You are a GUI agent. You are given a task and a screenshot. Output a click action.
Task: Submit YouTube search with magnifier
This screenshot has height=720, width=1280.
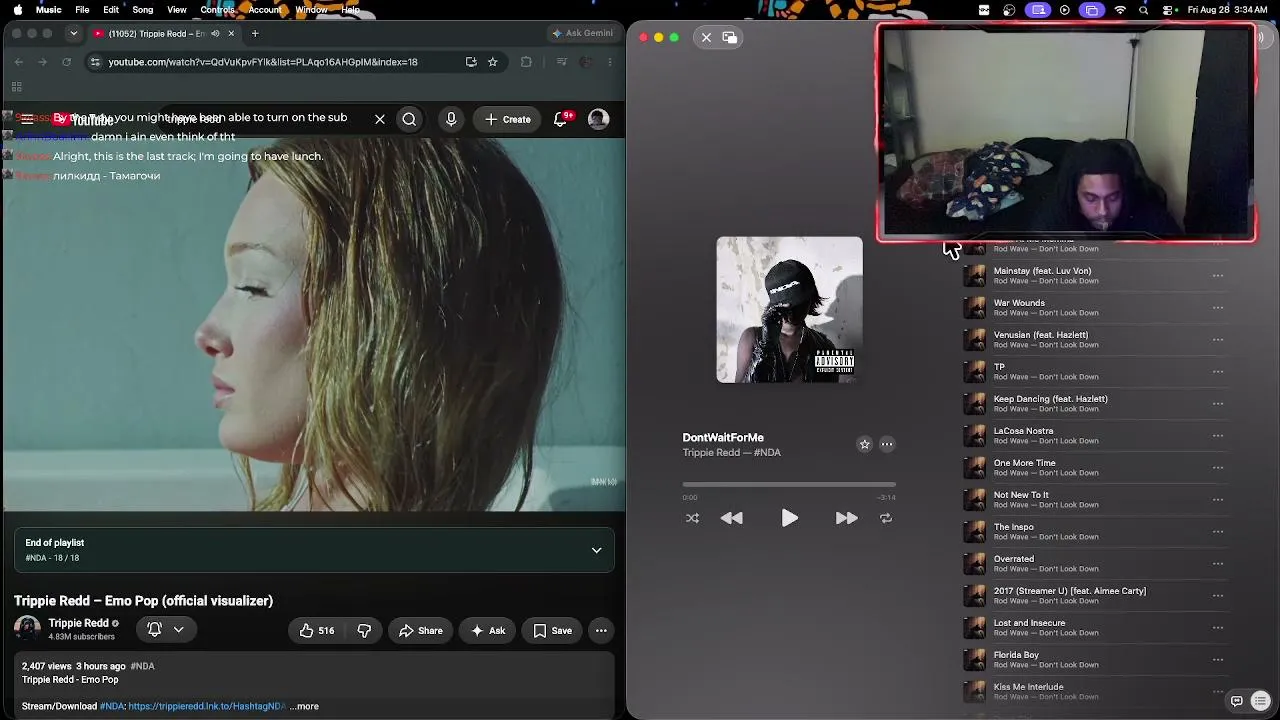pos(409,119)
